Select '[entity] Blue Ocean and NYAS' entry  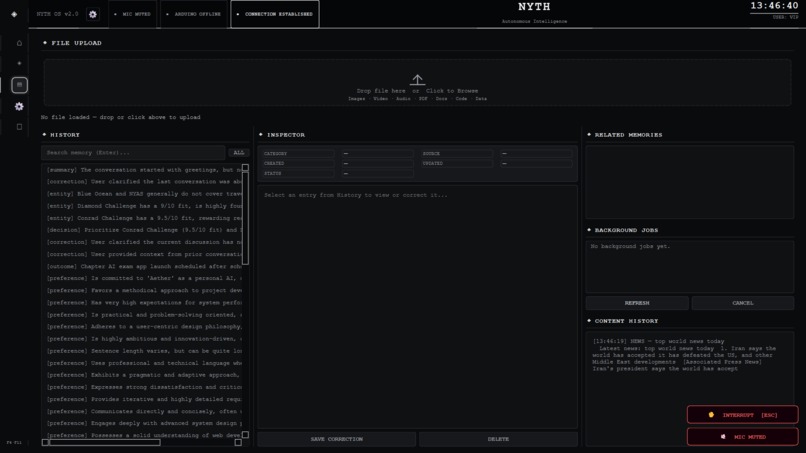142,194
